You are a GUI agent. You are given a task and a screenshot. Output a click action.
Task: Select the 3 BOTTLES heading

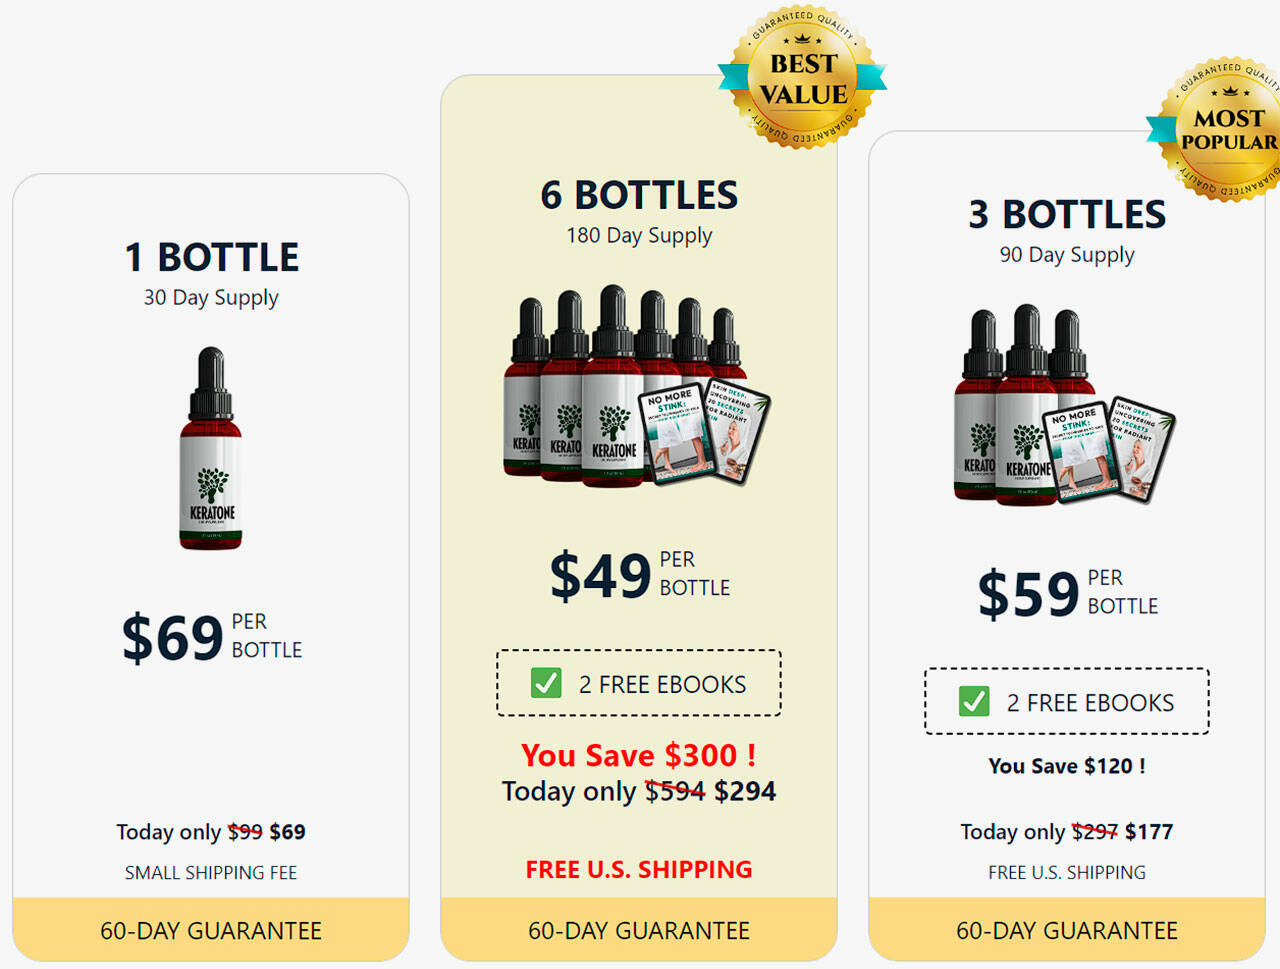tap(1067, 214)
